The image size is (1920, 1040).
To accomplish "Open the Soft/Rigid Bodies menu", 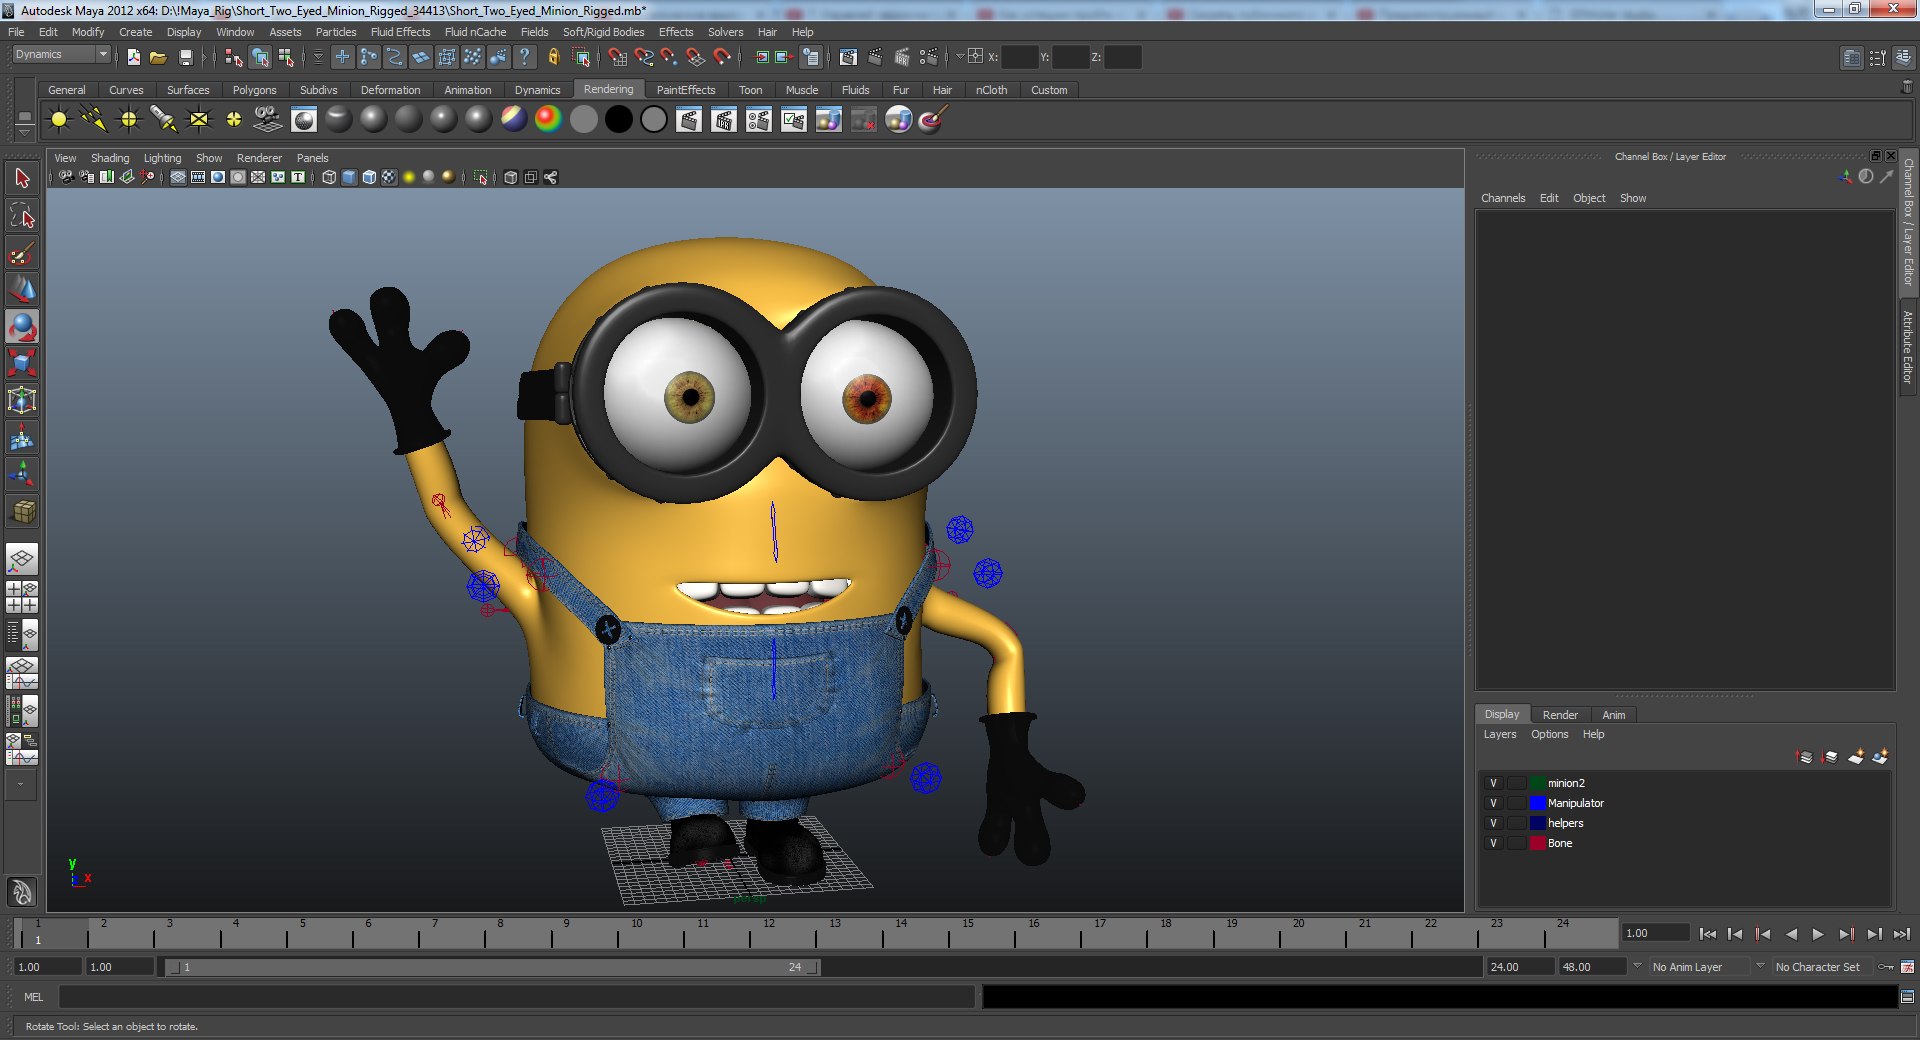I will 603,32.
